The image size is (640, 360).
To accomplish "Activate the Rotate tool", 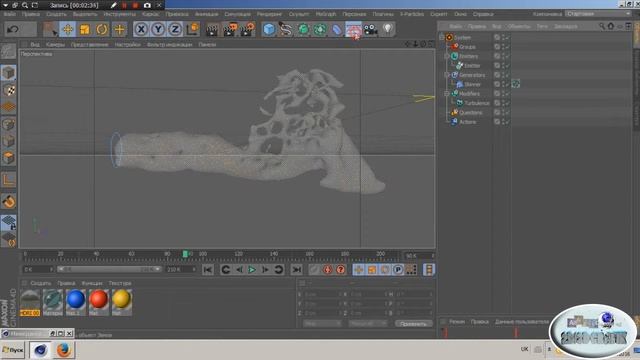I will tap(102, 29).
